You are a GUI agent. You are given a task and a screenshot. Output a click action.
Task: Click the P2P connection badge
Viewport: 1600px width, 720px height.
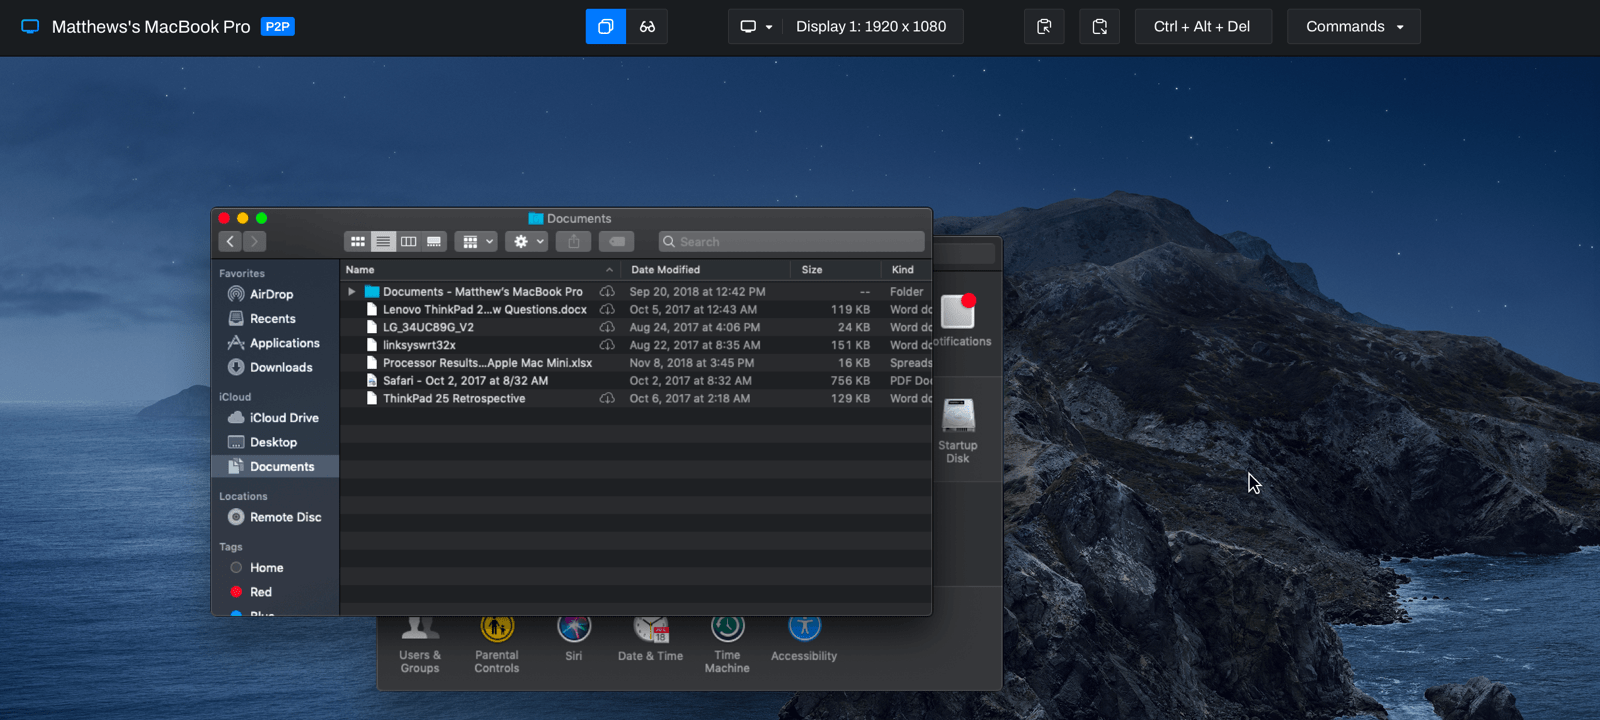(x=278, y=27)
